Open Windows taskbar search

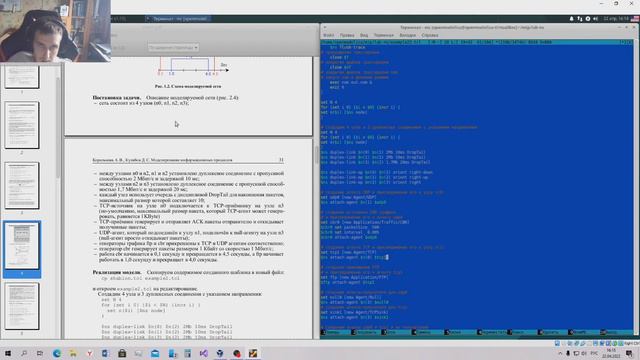click(x=24, y=353)
